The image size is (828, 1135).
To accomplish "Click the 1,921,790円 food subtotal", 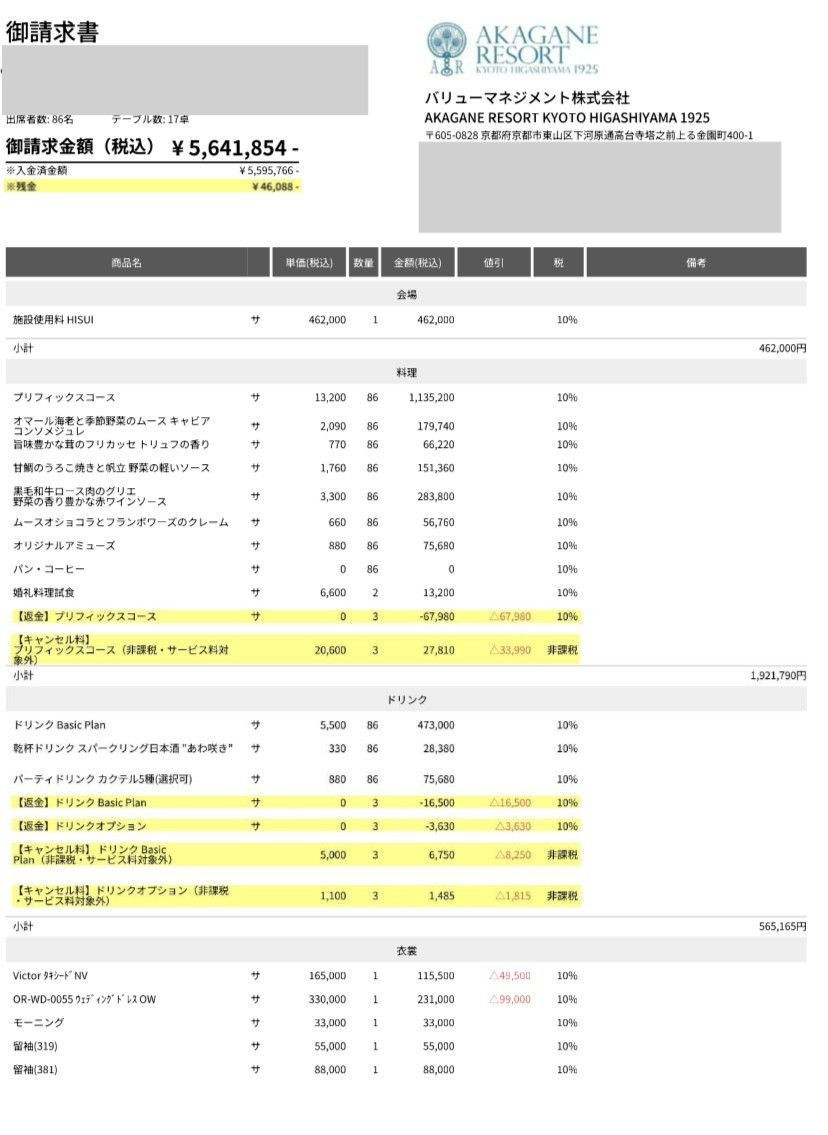I will coord(778,675).
